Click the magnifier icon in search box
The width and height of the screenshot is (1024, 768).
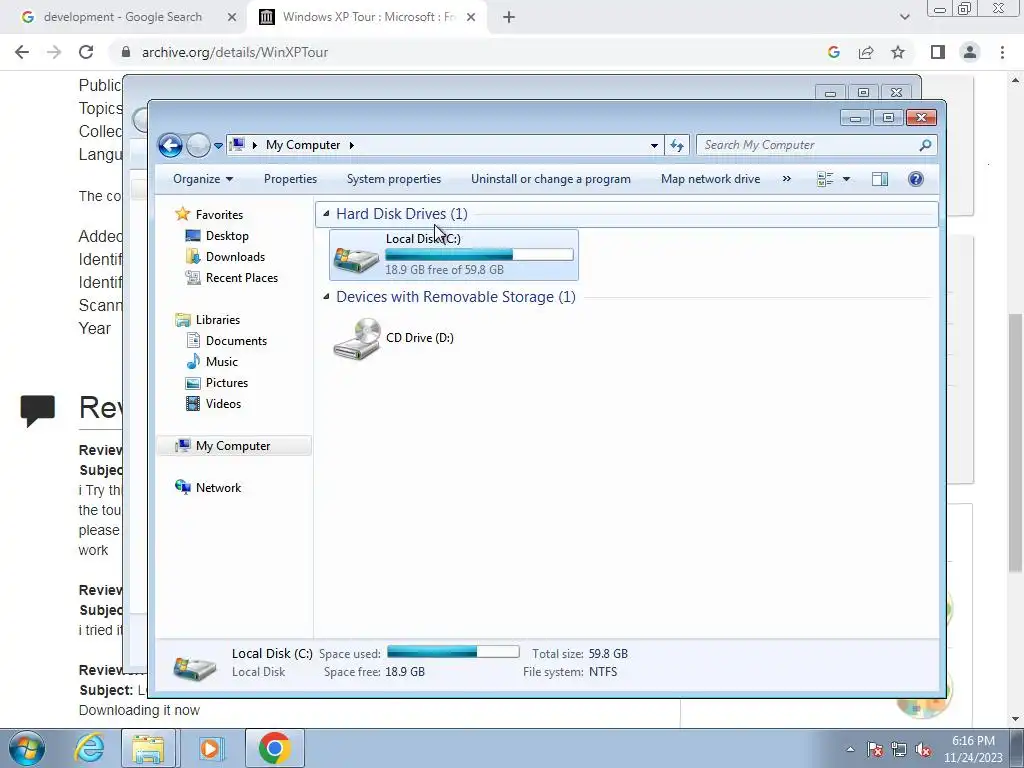point(925,145)
